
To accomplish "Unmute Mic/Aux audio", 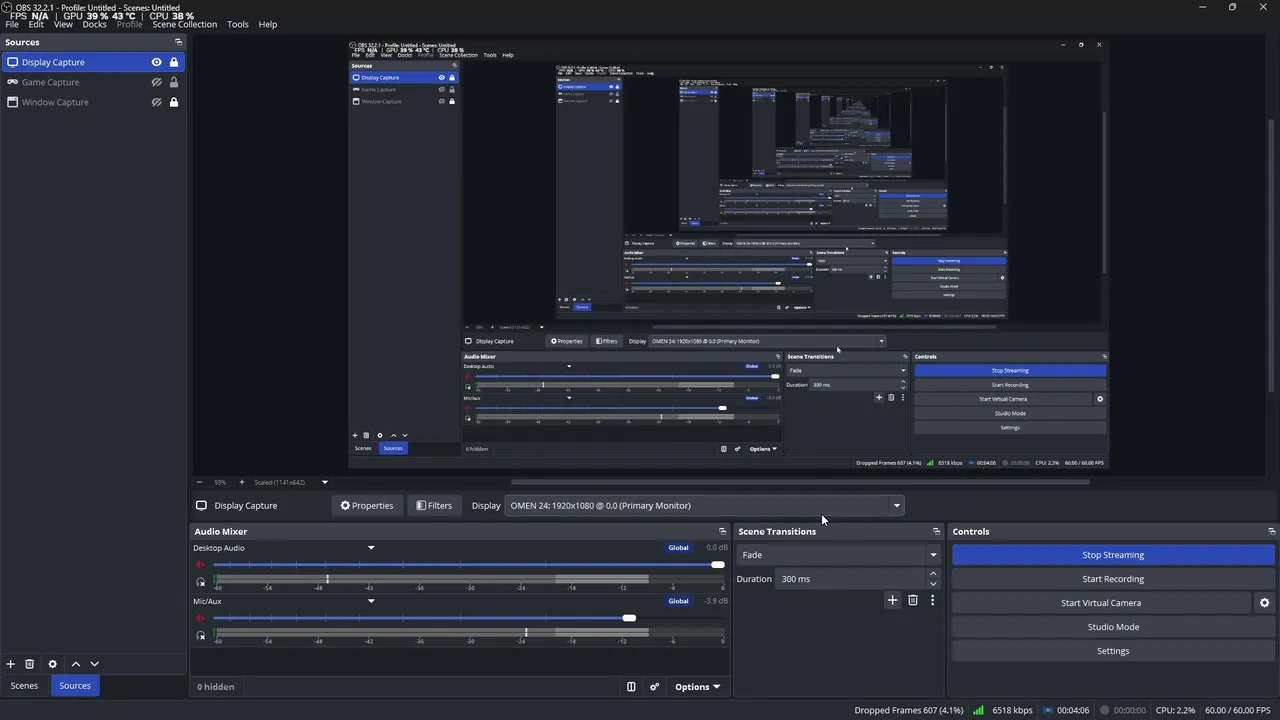I will click(200, 618).
